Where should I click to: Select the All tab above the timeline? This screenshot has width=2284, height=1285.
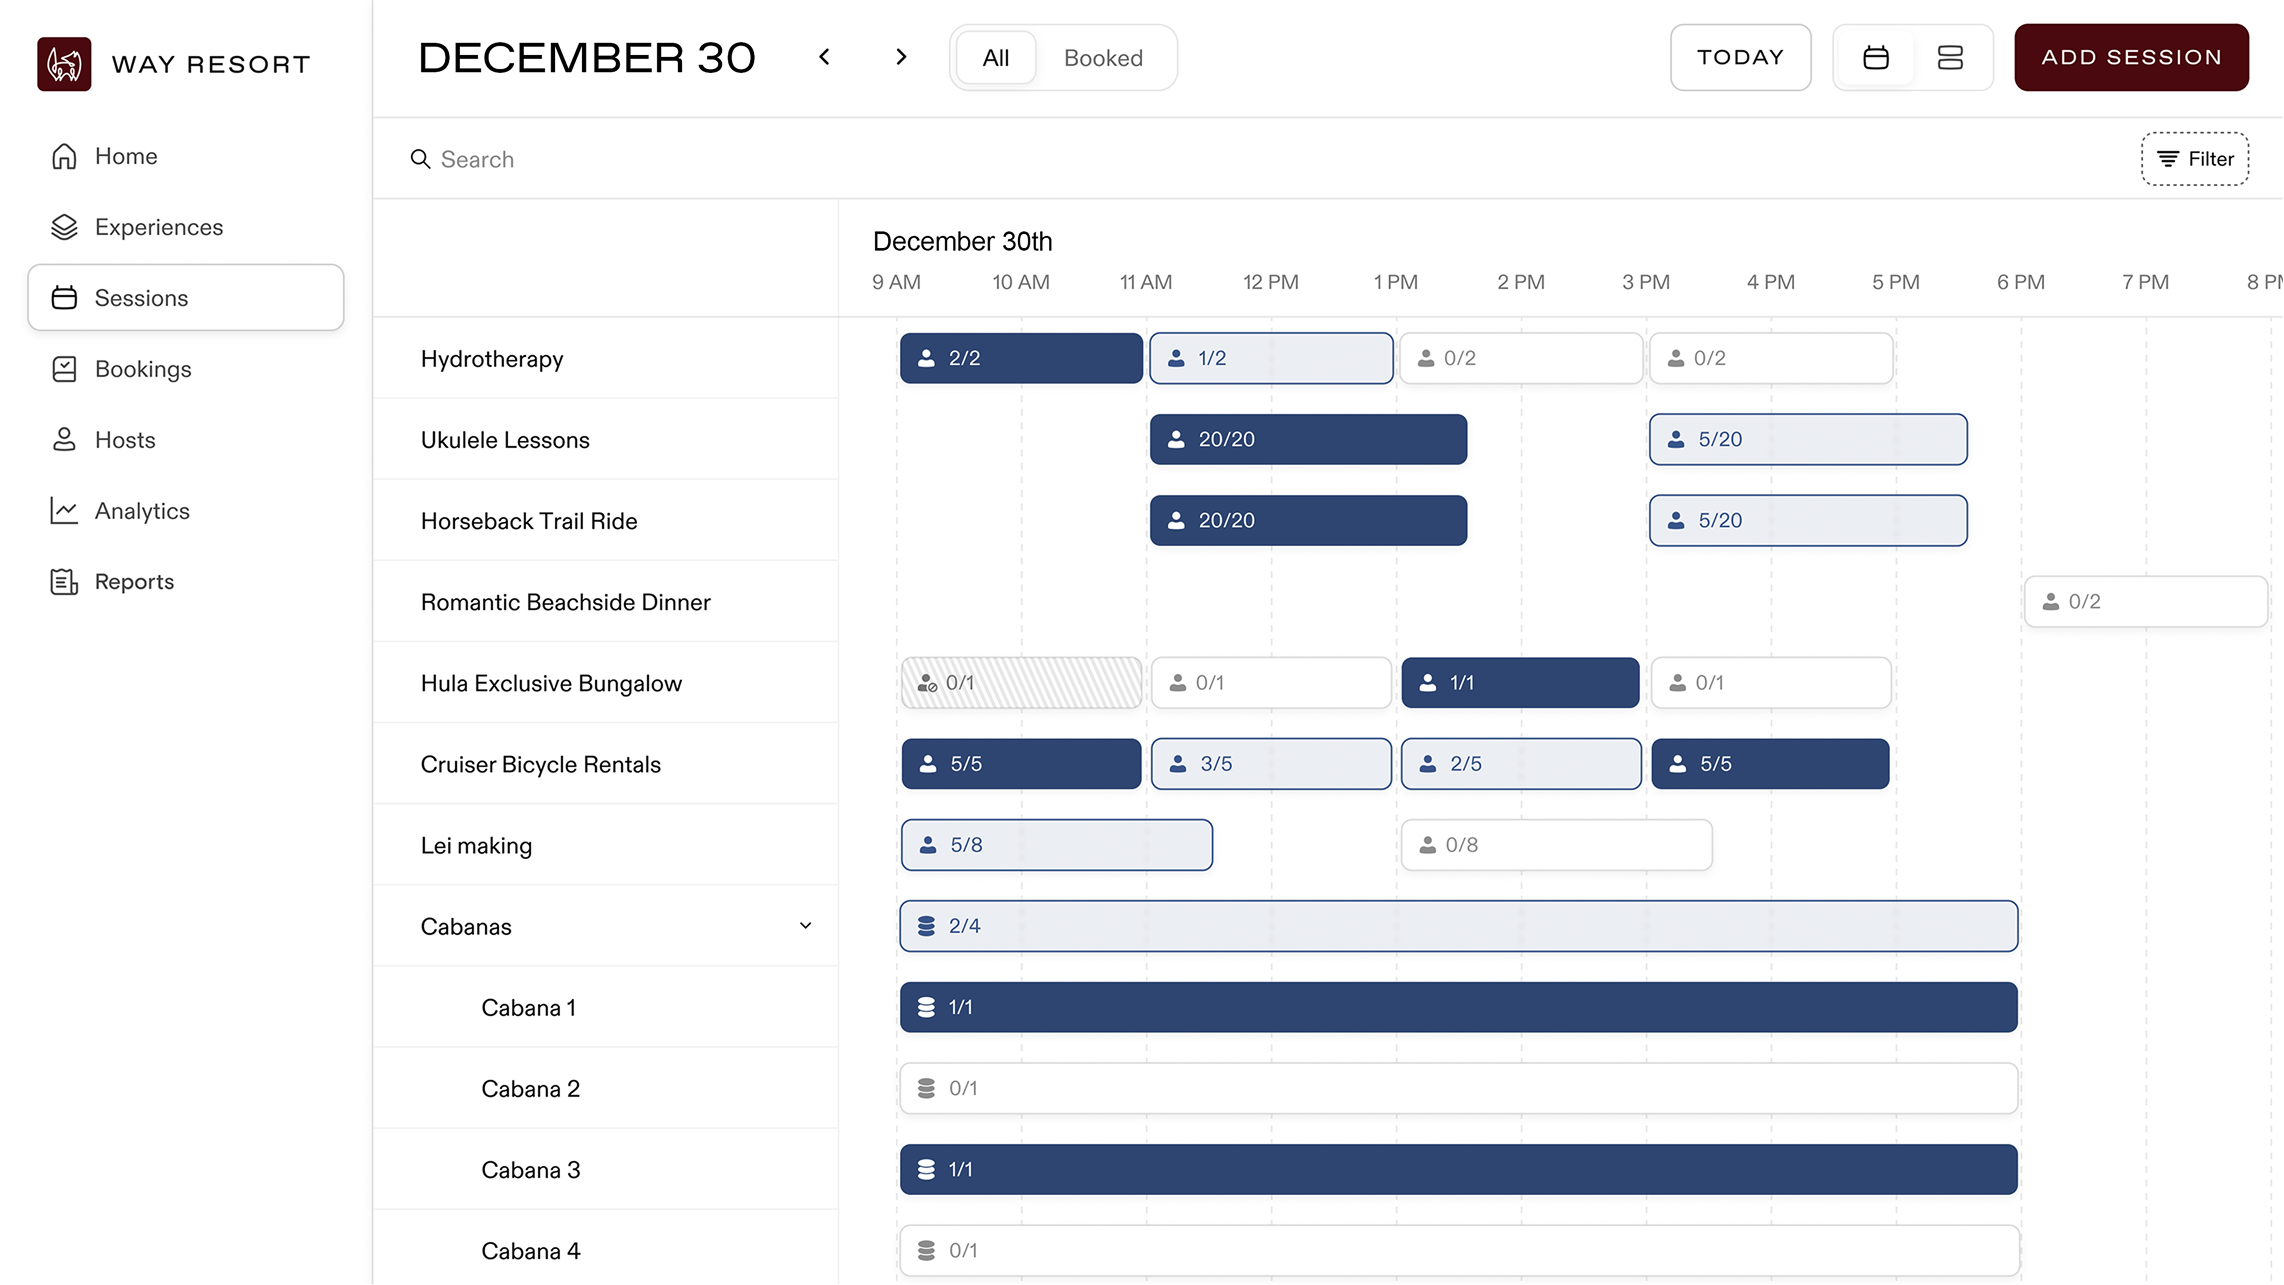click(995, 57)
